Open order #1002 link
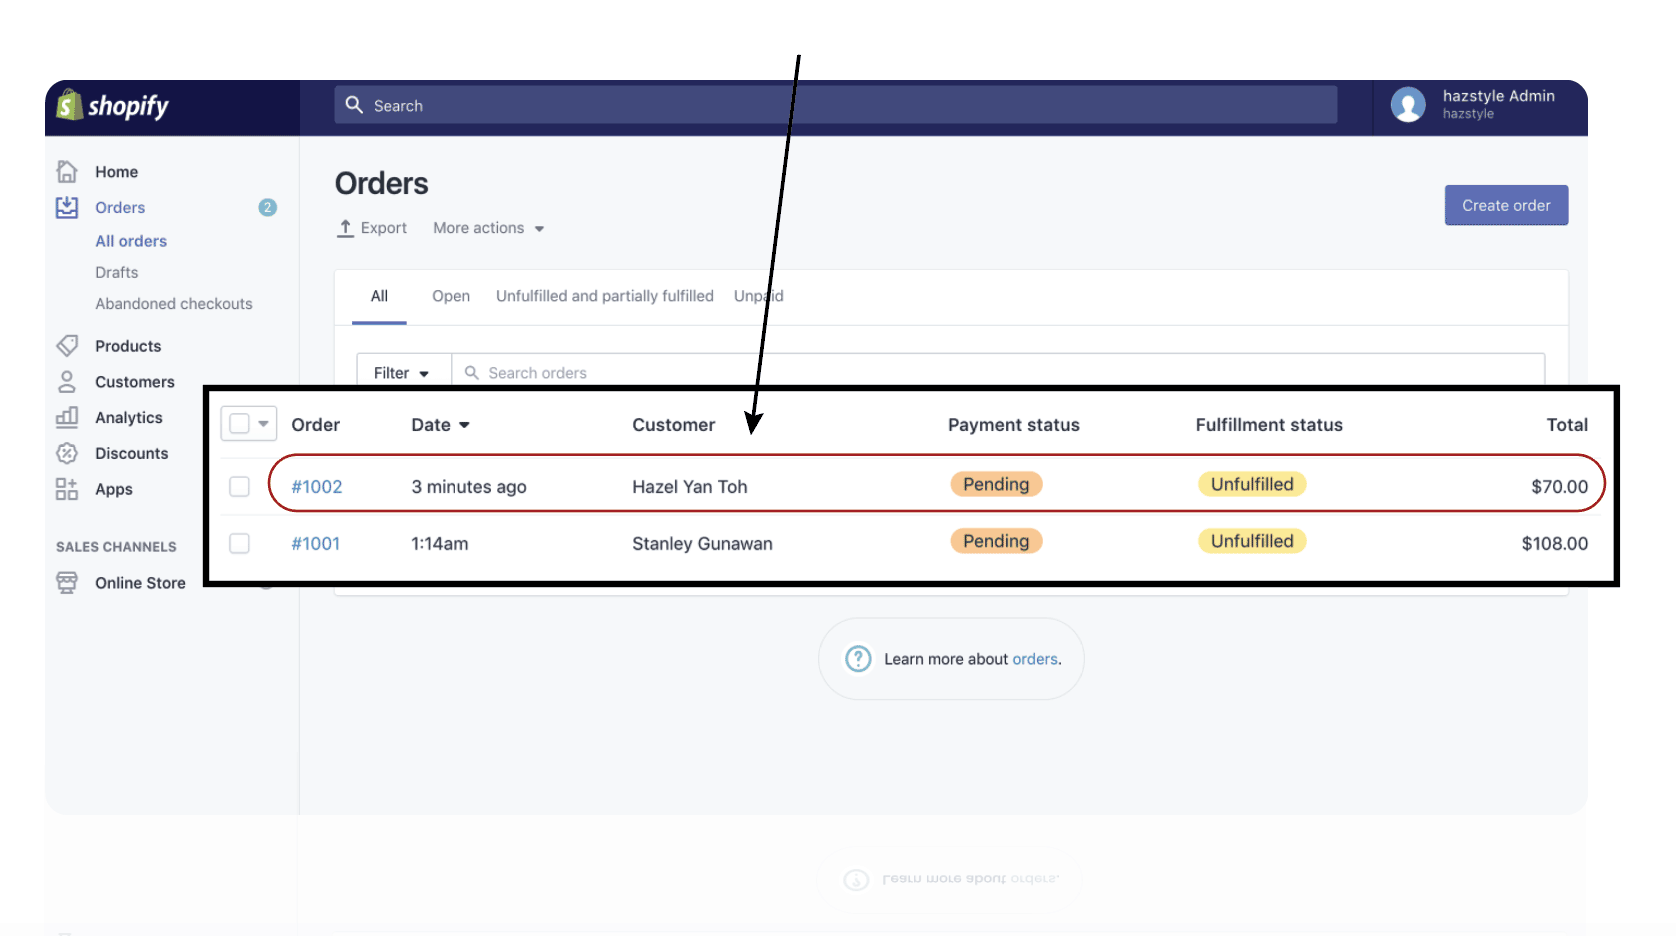This screenshot has height=936, width=1676. (316, 487)
